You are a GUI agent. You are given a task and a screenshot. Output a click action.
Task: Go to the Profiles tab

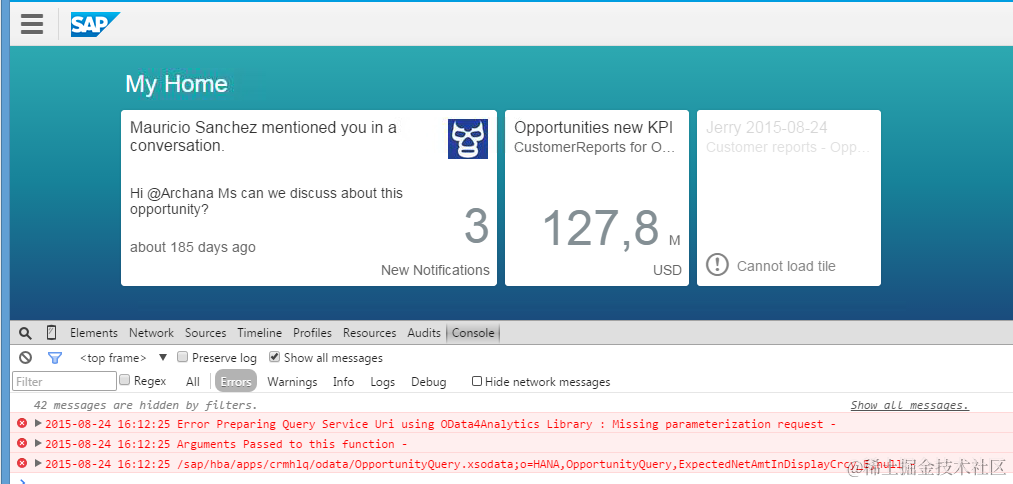click(x=312, y=333)
